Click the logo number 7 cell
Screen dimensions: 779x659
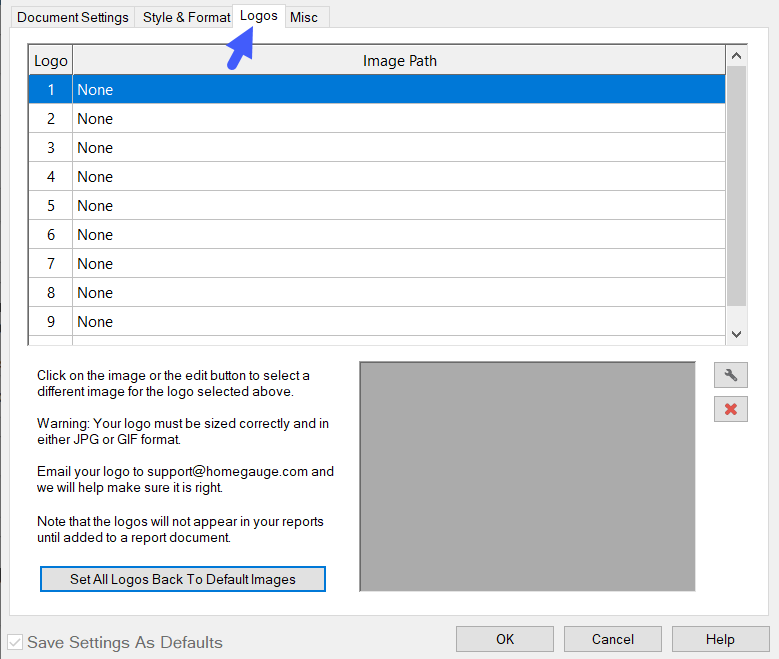[51, 263]
